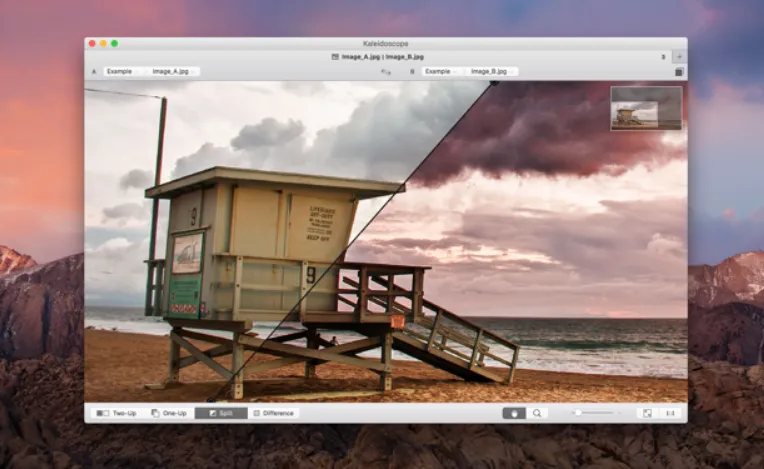764x469 pixels.
Task: Click the top split-line handle
Action: click(x=494, y=83)
